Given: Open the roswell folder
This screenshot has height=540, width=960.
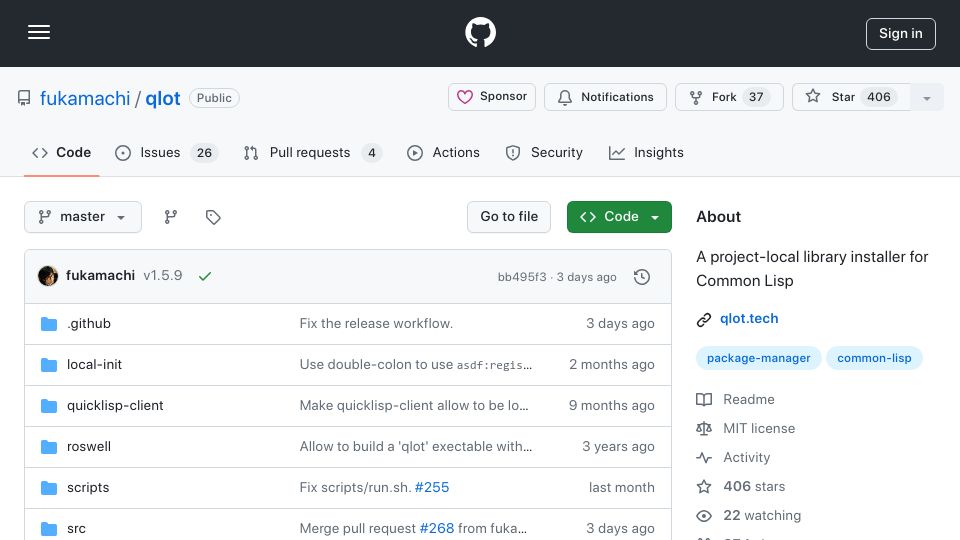Looking at the screenshot, I should 89,446.
